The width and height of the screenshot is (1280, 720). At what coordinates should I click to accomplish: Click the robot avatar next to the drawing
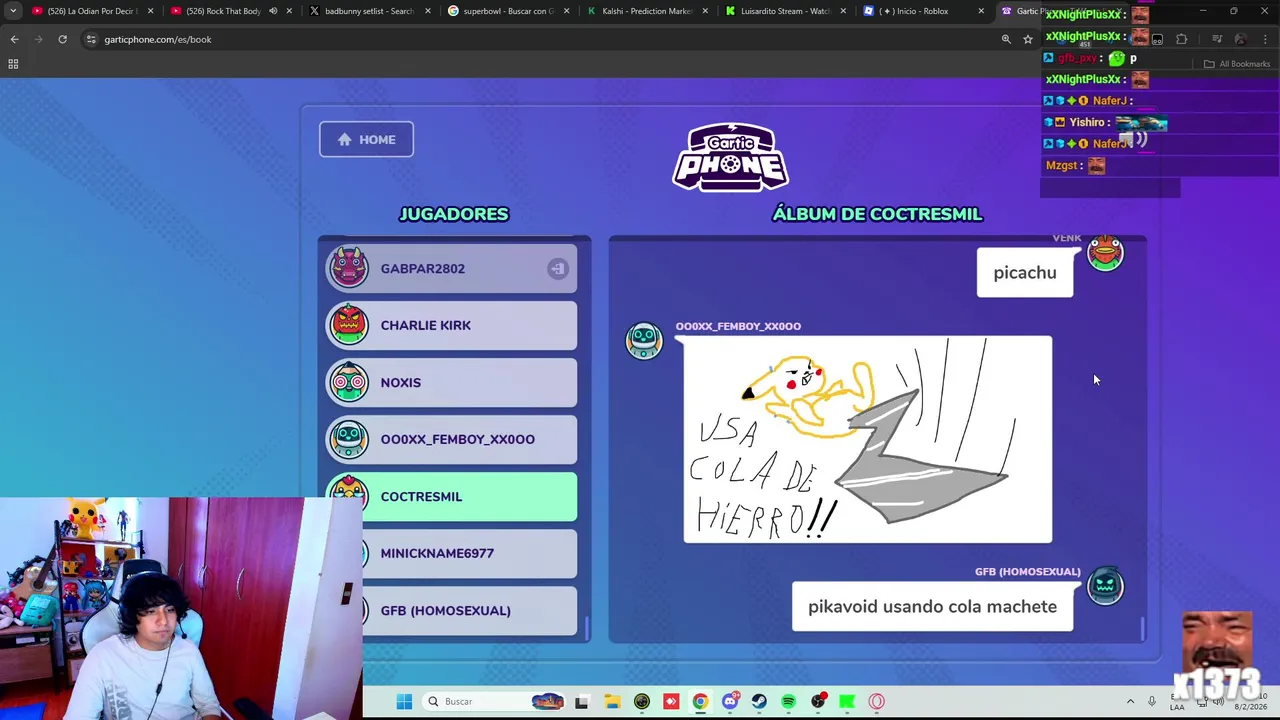point(644,340)
